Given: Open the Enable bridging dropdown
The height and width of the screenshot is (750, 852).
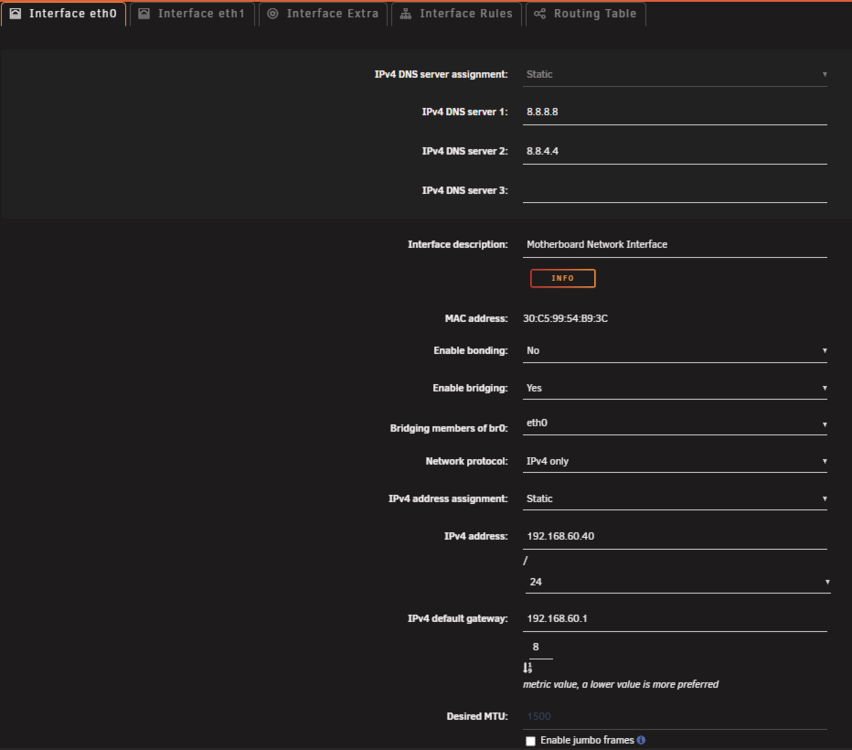Looking at the screenshot, I should point(674,388).
